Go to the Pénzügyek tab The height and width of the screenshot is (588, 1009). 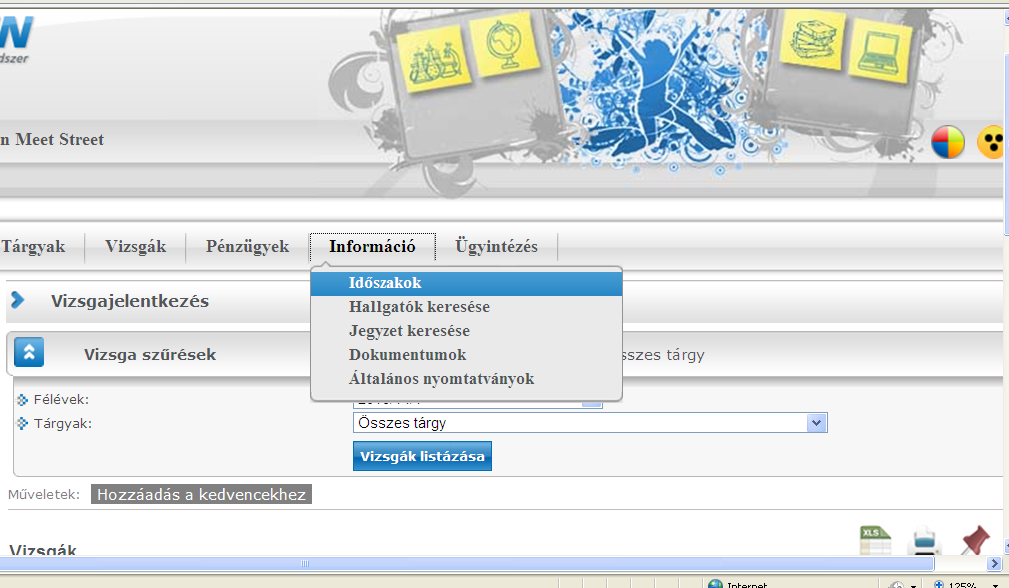click(x=247, y=246)
